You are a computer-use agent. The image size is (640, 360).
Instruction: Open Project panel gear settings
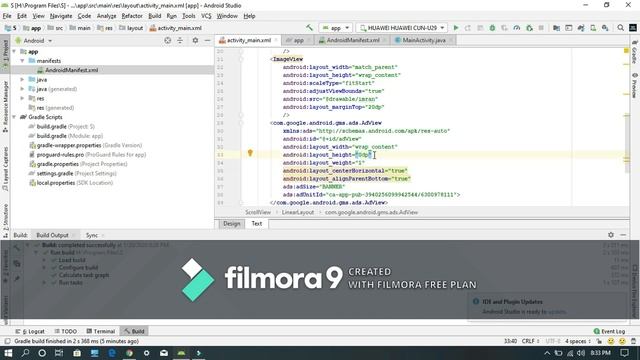click(x=195, y=40)
